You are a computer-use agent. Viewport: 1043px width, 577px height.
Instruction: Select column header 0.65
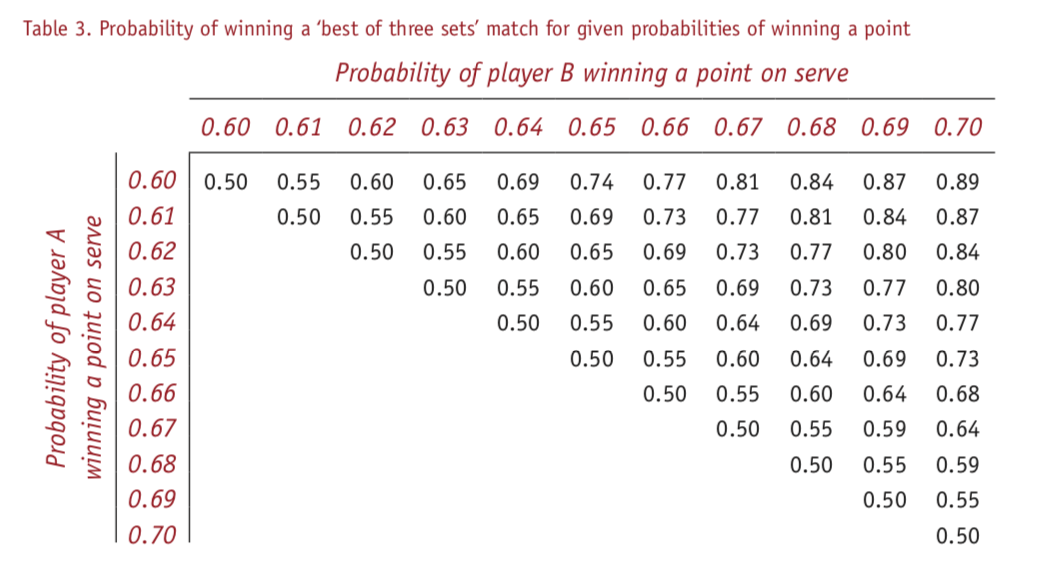point(591,126)
